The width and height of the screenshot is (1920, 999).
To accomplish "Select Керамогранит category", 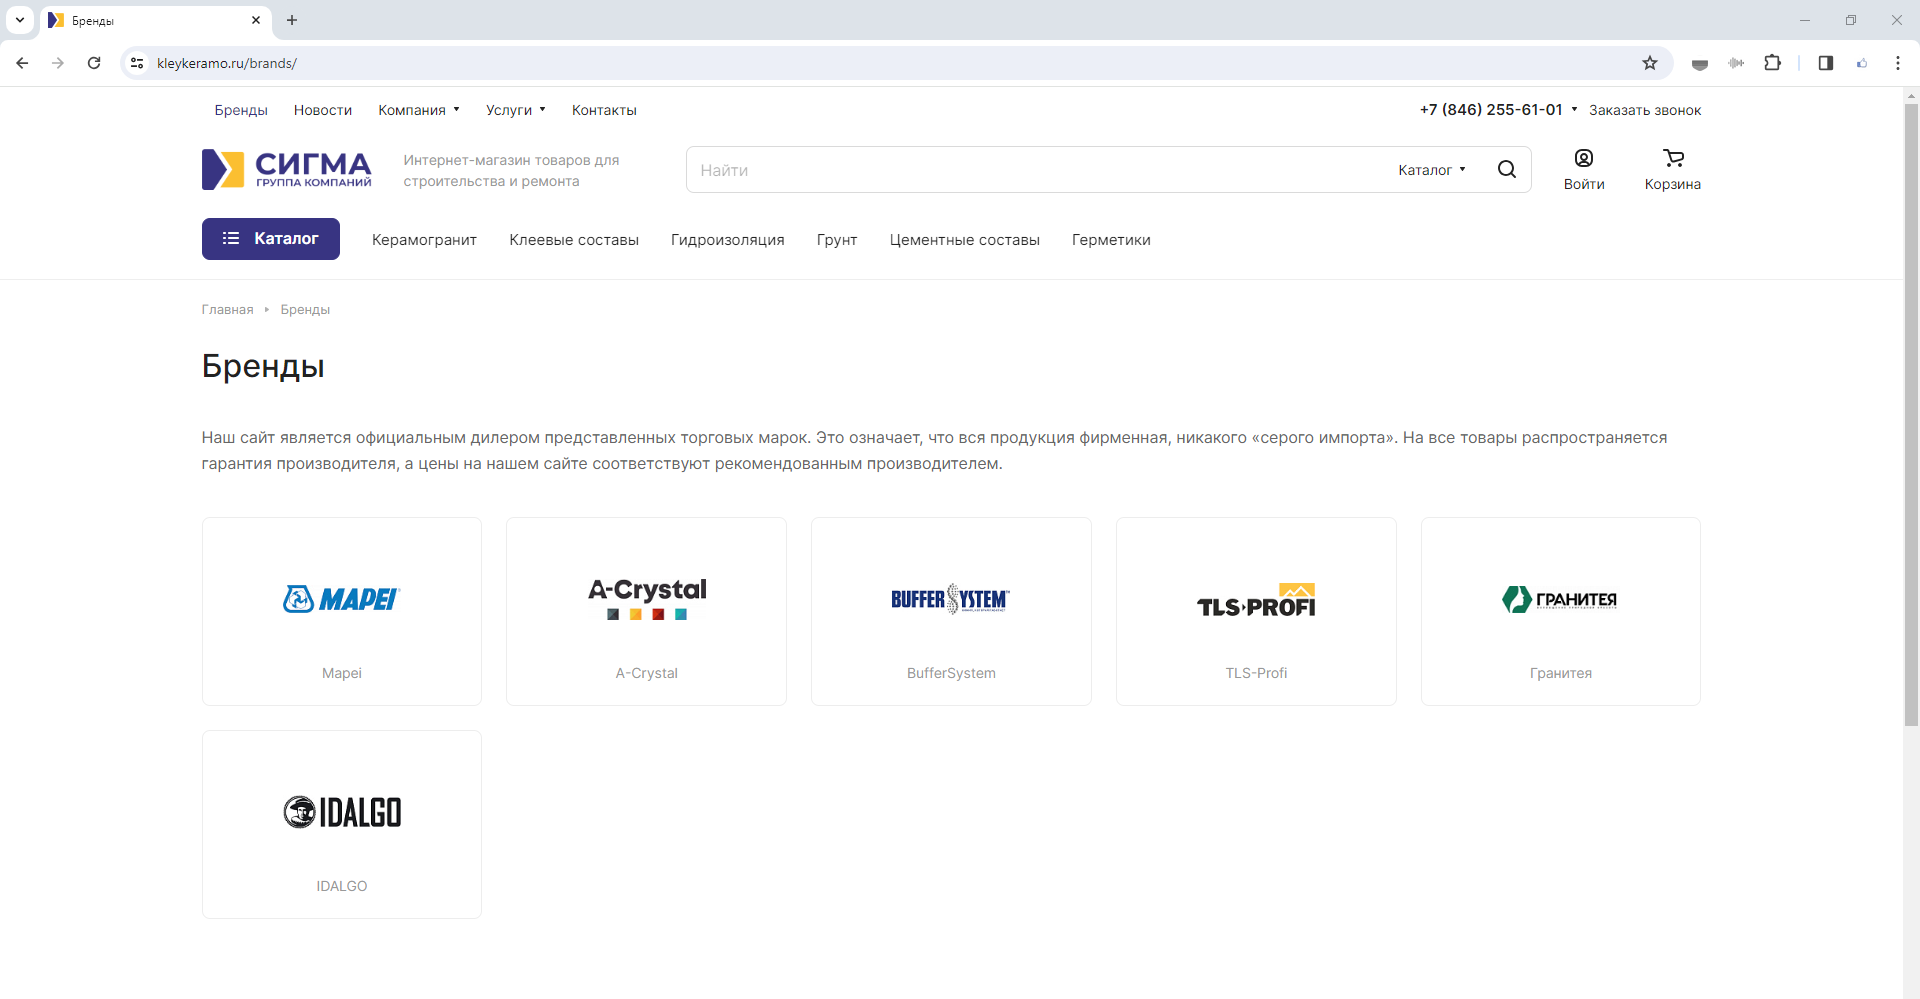I will (424, 240).
